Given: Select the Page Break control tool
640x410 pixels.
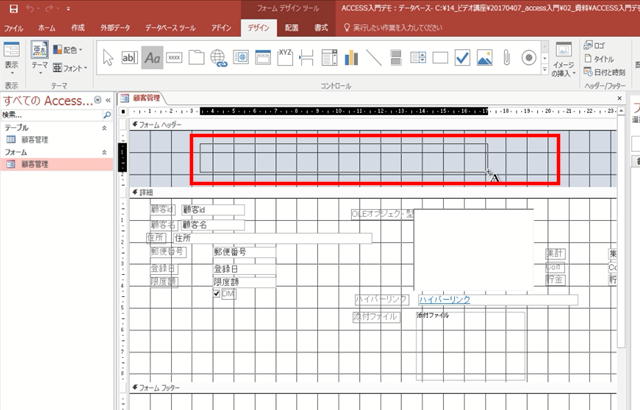Looking at the screenshot, I should tap(307, 58).
